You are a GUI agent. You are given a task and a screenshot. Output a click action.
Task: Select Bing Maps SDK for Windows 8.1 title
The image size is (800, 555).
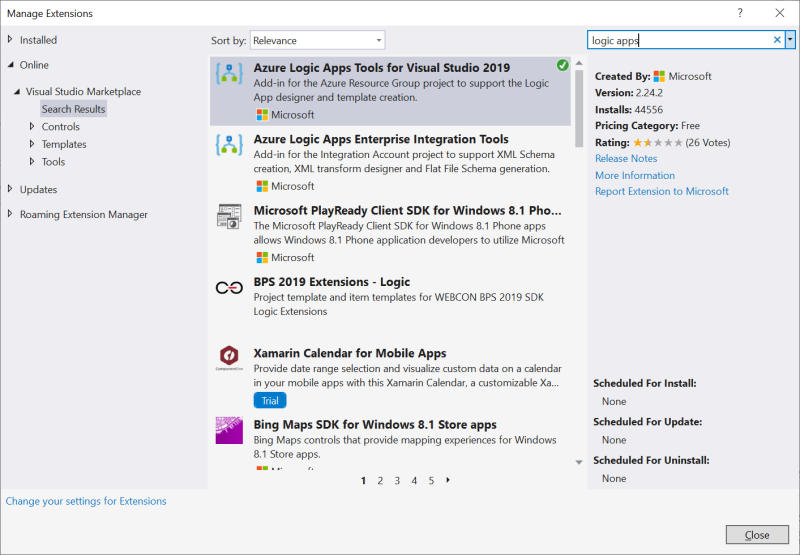(x=375, y=425)
